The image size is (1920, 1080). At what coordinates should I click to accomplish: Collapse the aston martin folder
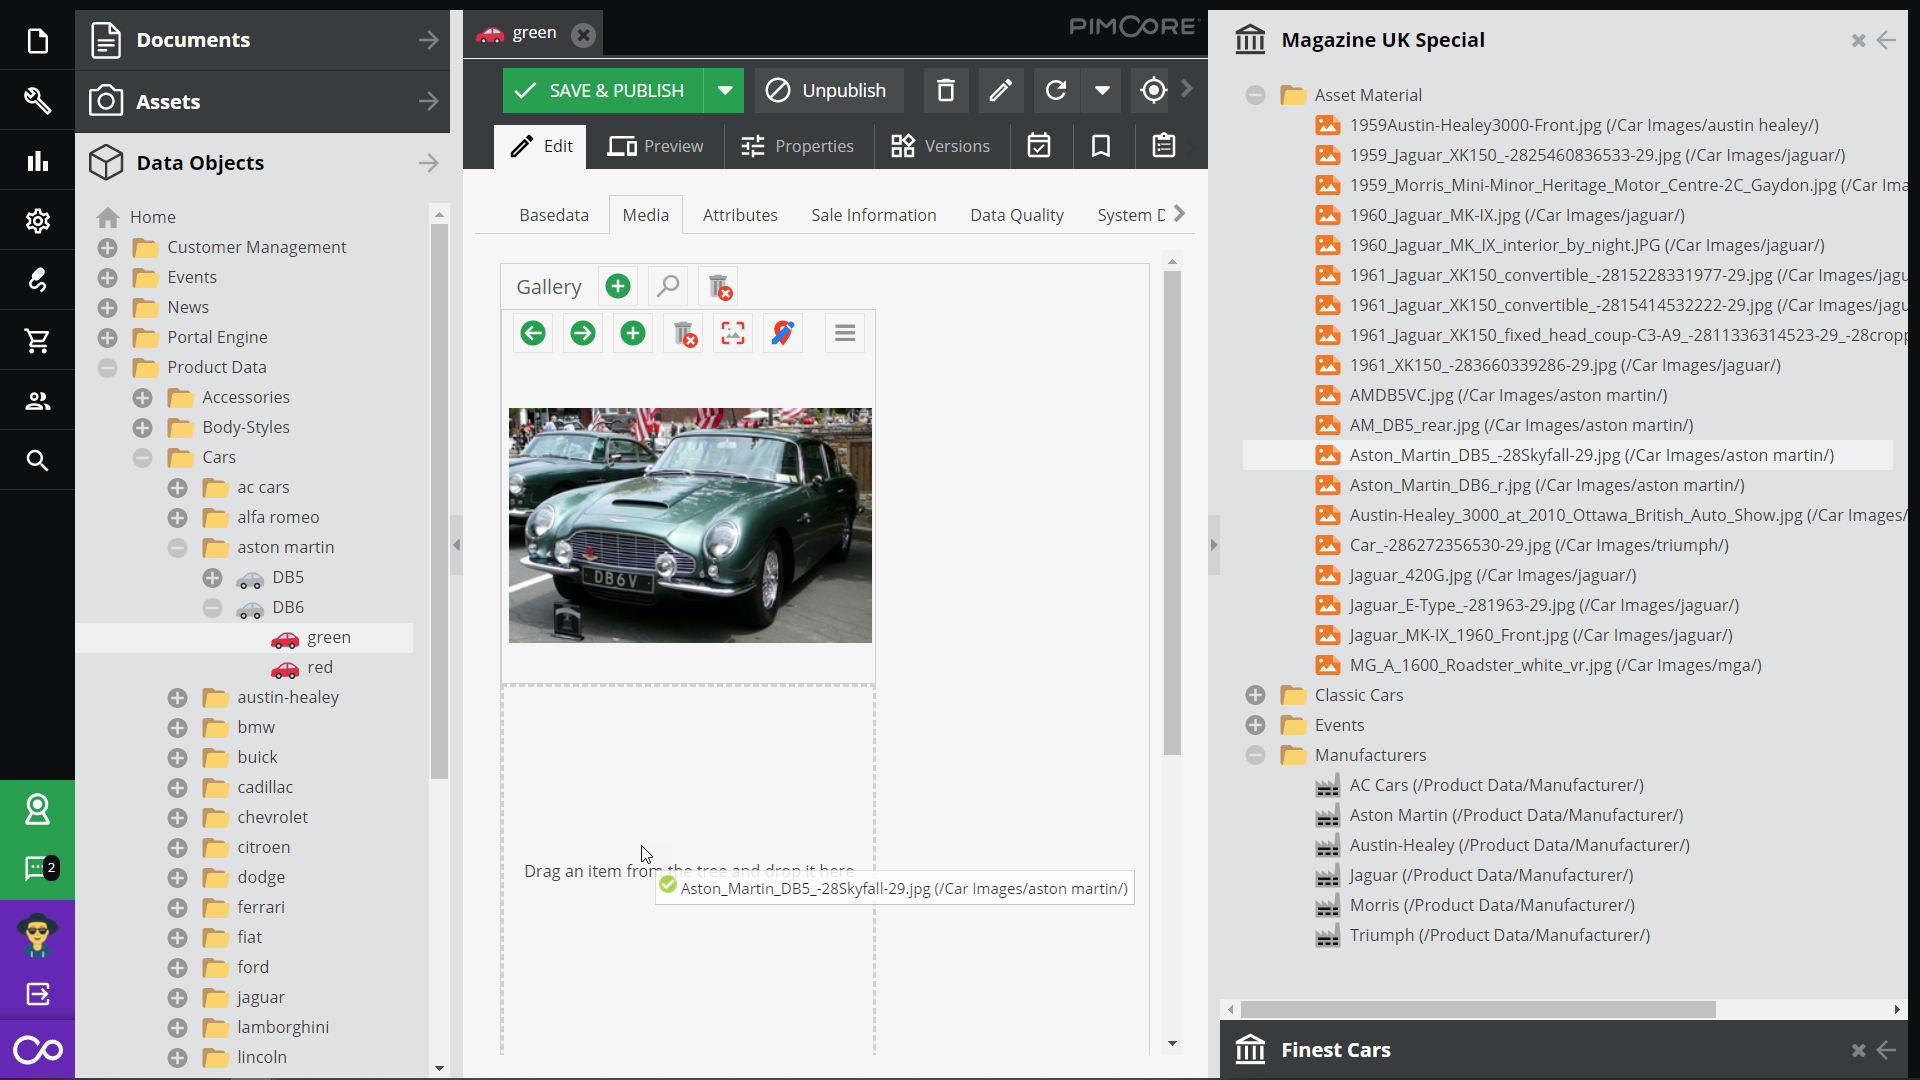pos(177,547)
